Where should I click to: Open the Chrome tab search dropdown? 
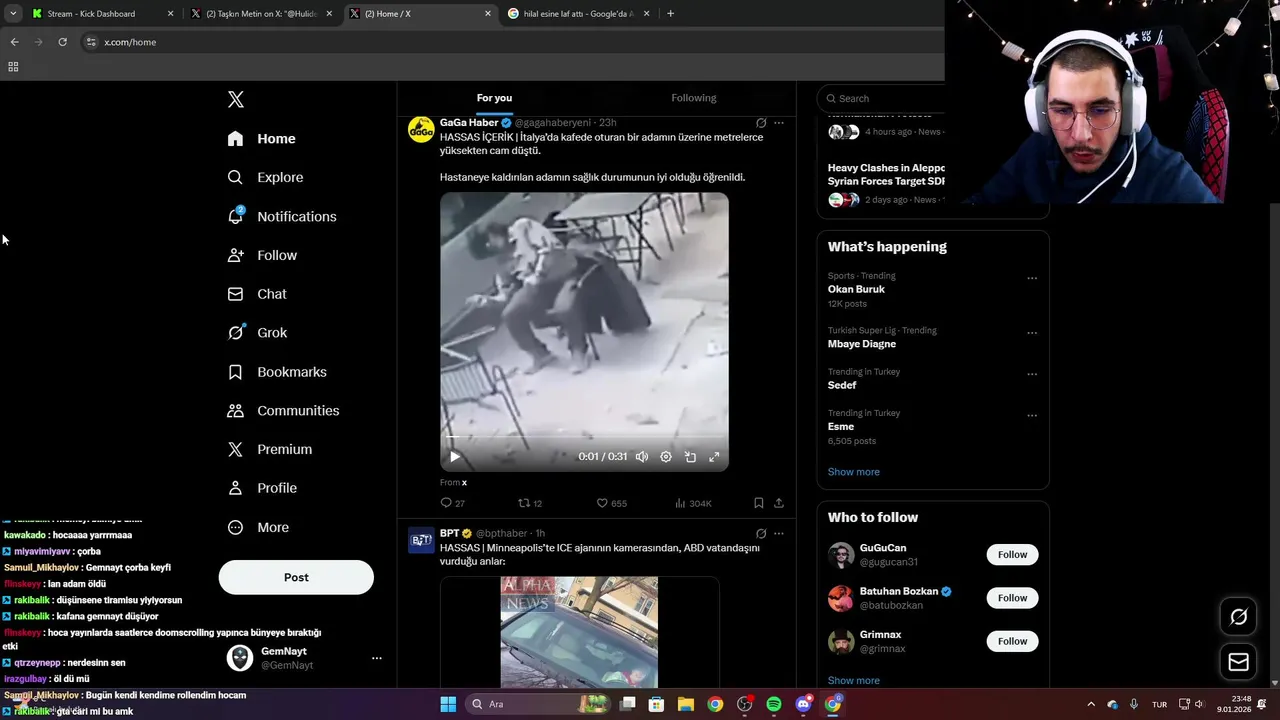(x=13, y=14)
